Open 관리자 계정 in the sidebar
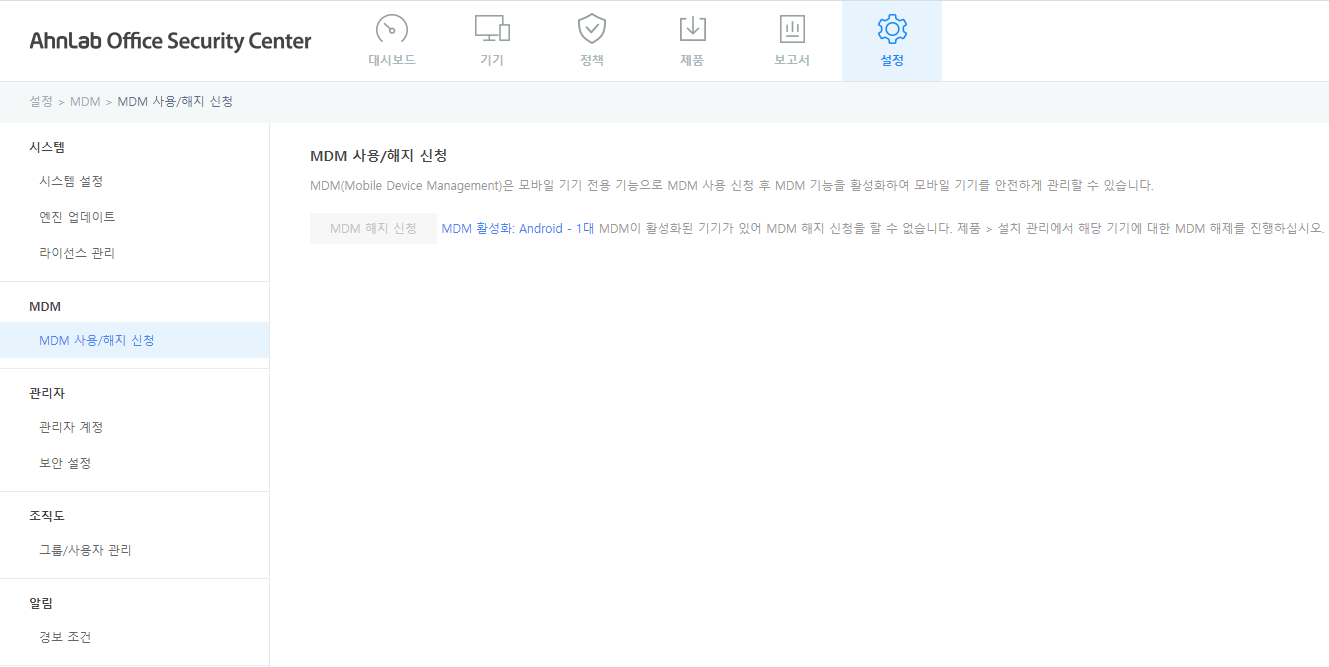This screenshot has height=667, width=1329. tap(71, 427)
